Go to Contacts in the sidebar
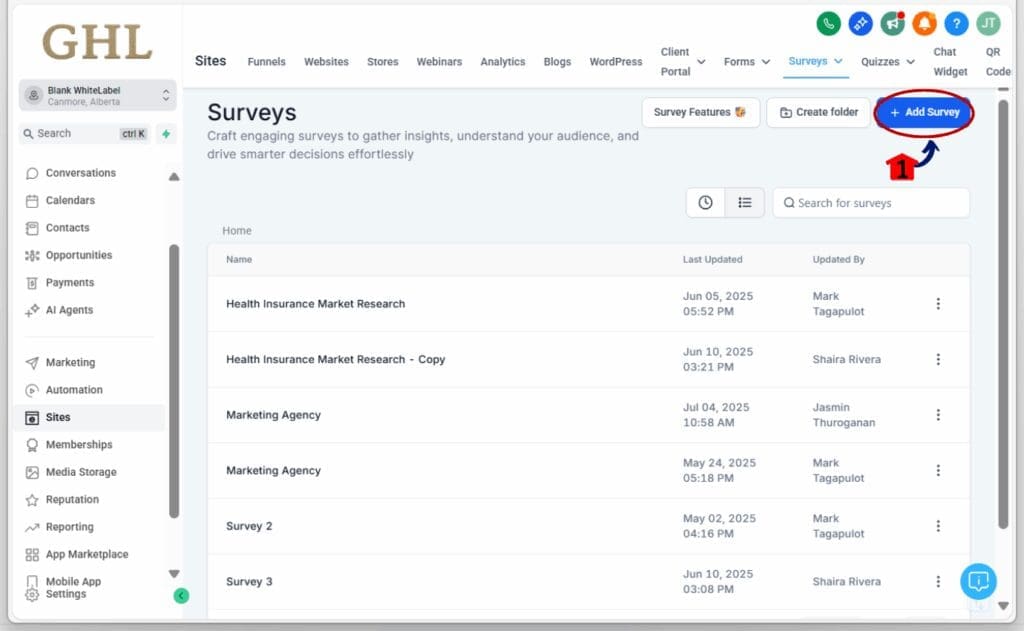The image size is (1024, 631). click(67, 228)
